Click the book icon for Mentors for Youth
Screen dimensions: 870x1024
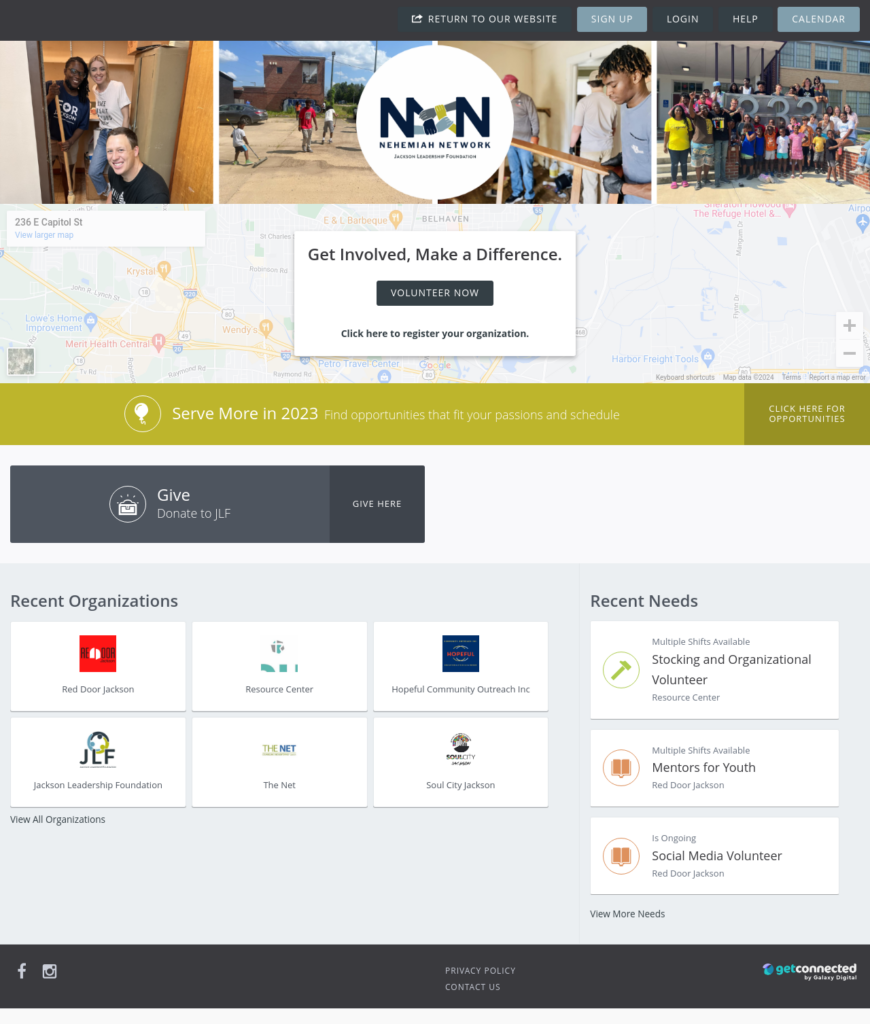tap(620, 767)
